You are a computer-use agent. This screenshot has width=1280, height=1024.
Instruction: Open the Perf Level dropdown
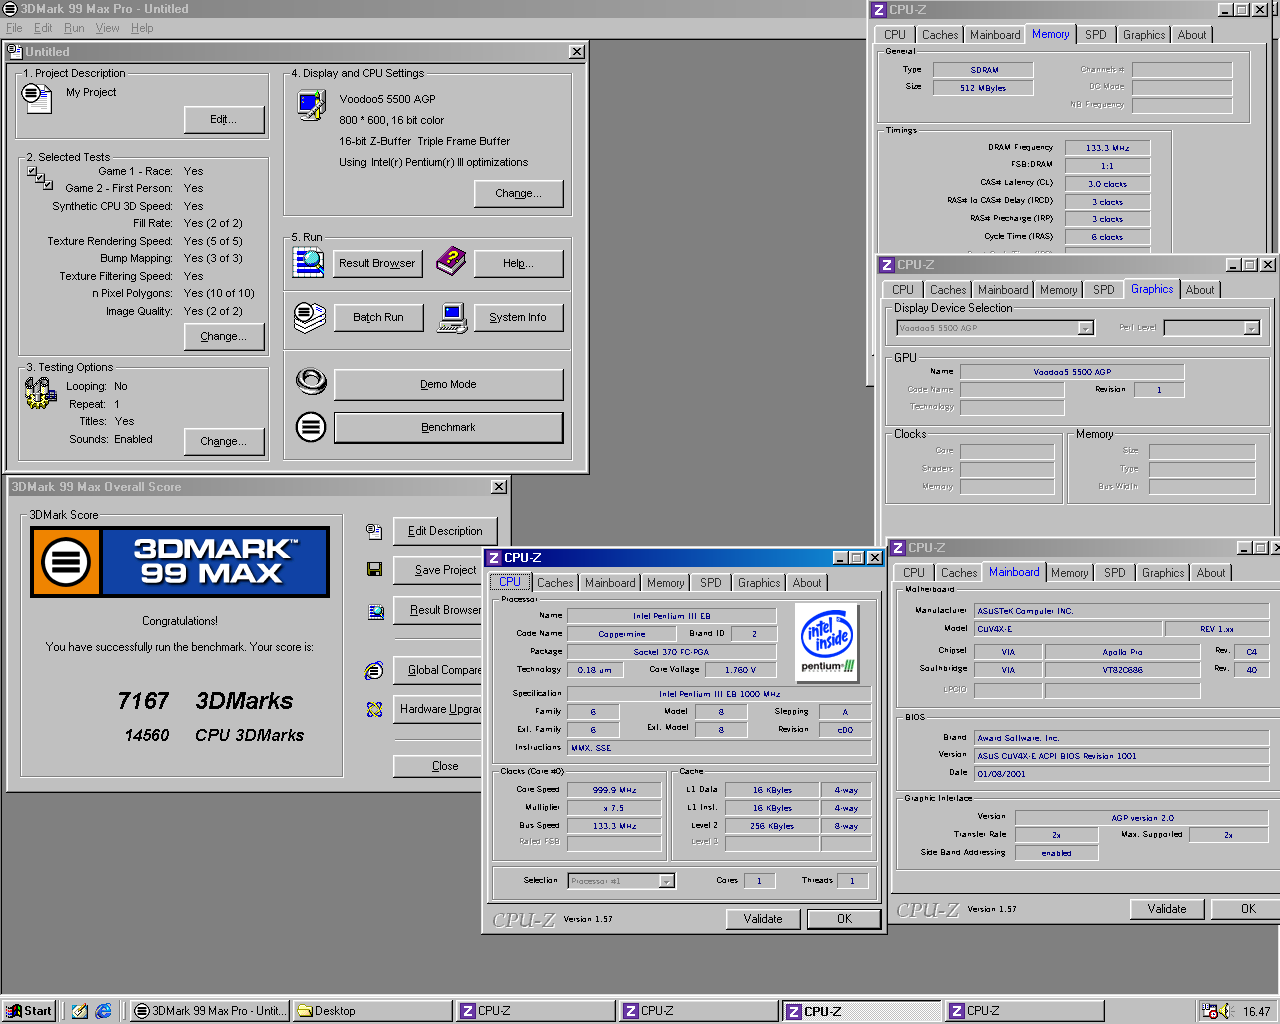point(1250,328)
